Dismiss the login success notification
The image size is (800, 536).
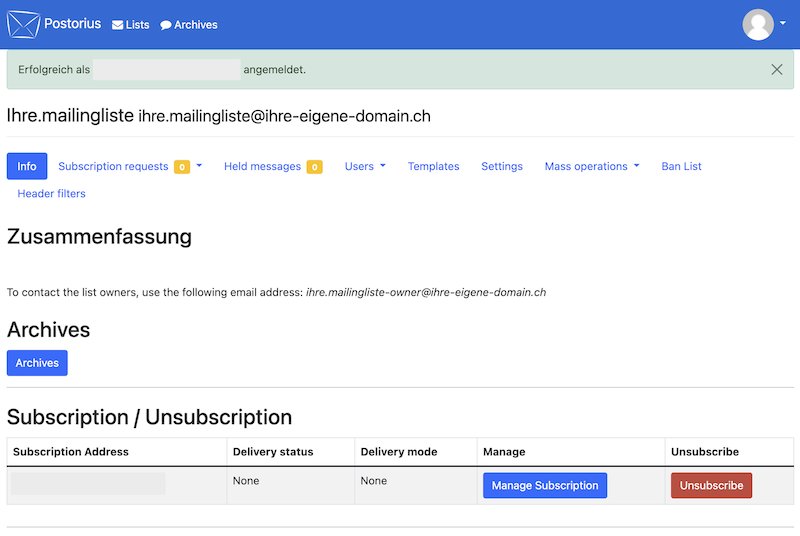tap(777, 69)
